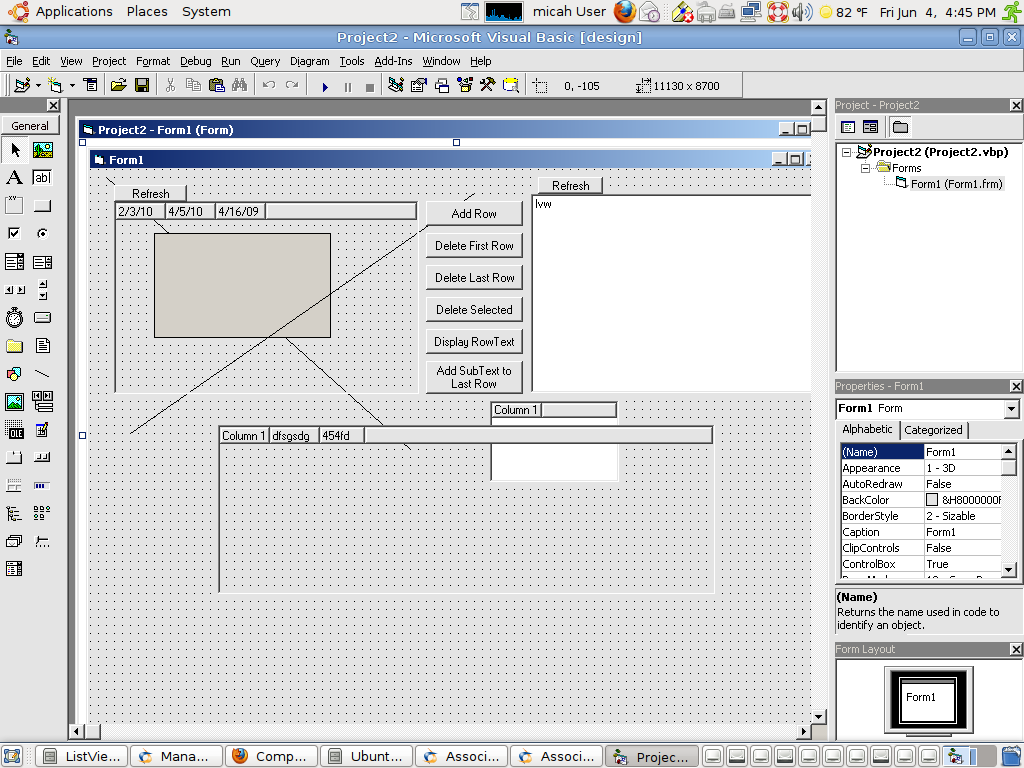Open the Menu Editor from the toolbar

(91, 85)
